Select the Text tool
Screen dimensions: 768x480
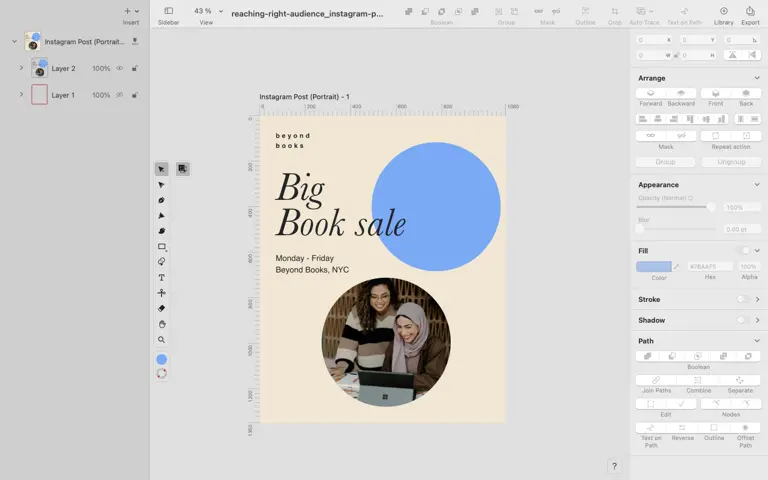[161, 277]
